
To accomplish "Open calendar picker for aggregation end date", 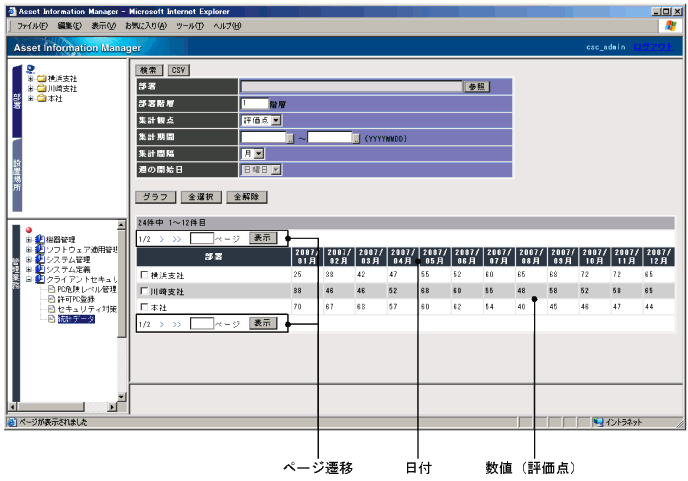I will (355, 138).
